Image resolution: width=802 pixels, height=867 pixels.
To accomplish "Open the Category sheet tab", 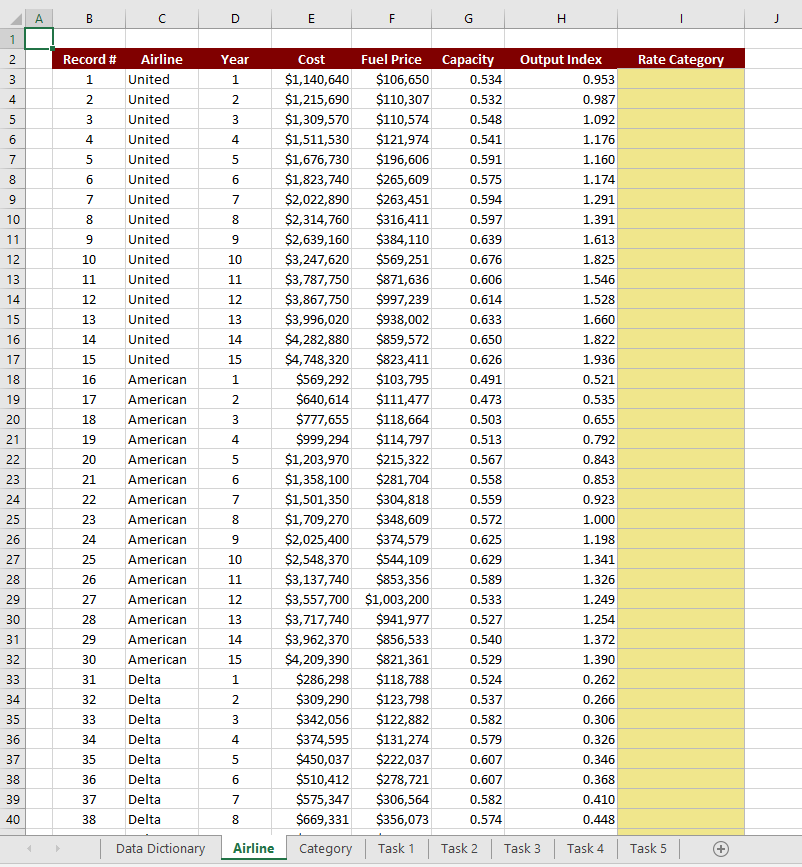I will tap(325, 848).
